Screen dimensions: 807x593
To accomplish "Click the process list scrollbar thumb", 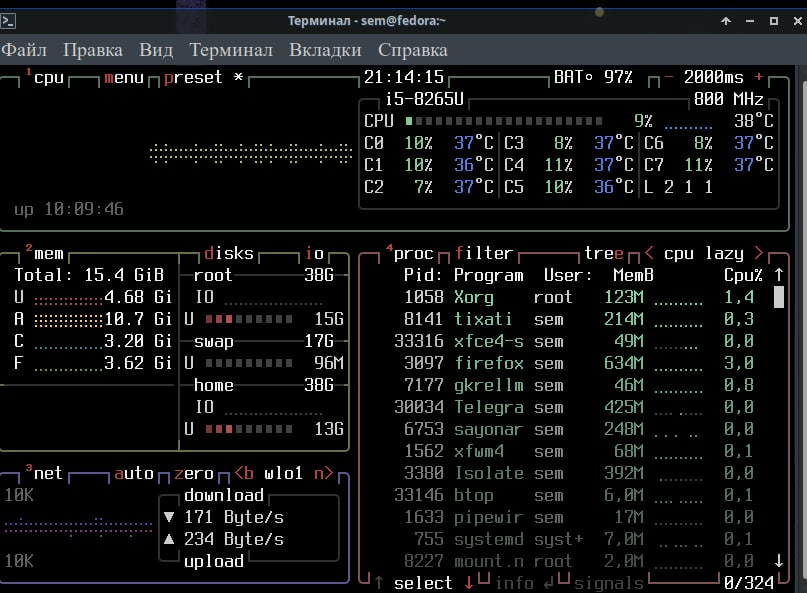I will tap(779, 297).
